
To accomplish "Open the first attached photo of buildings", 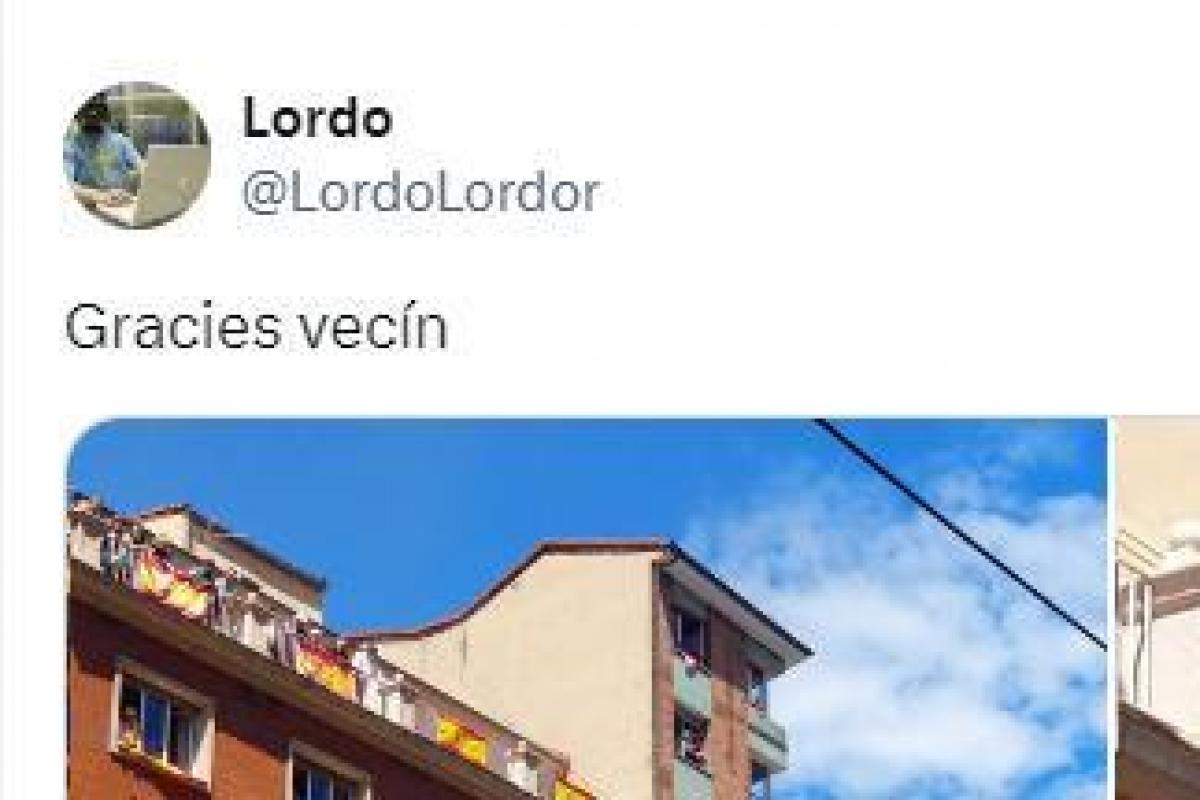I will pos(586,609).
